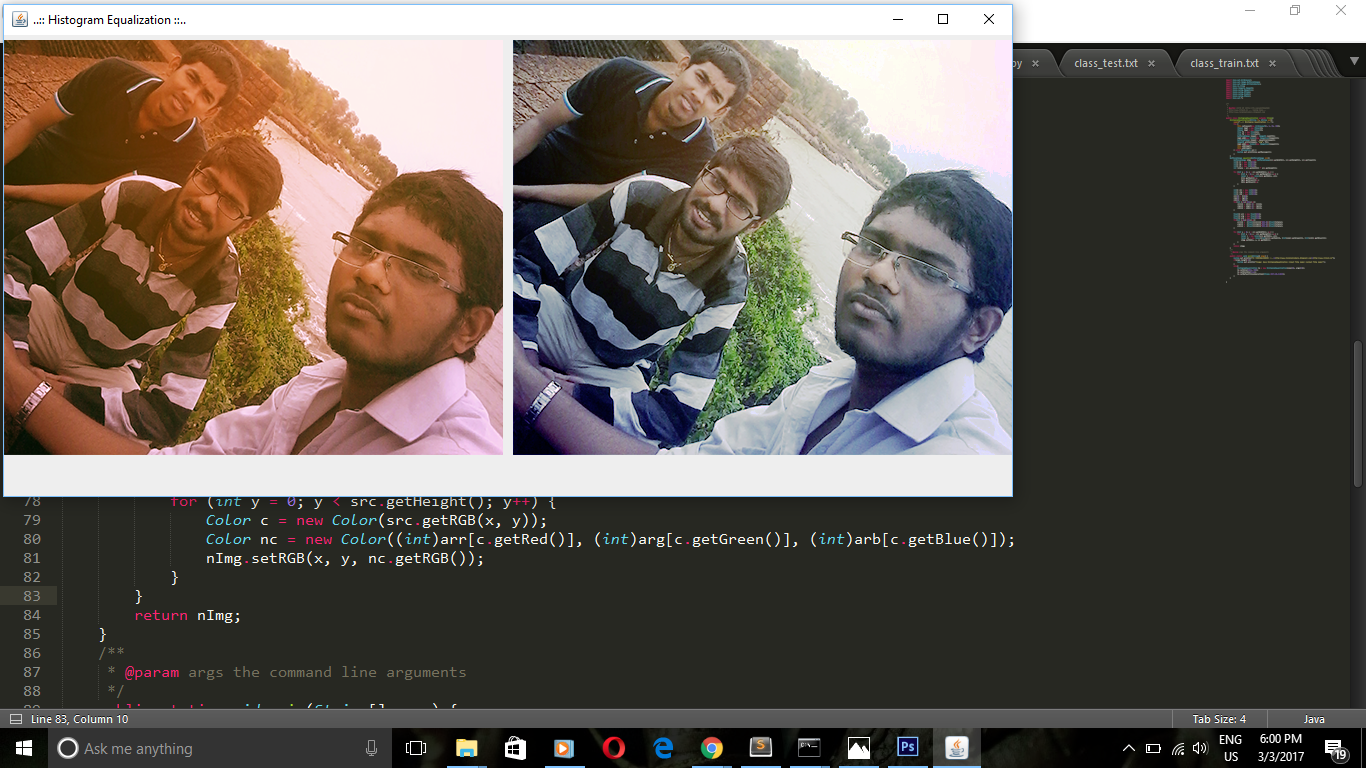Click line number 80 in the gutter
1366x768 pixels.
[31, 539]
